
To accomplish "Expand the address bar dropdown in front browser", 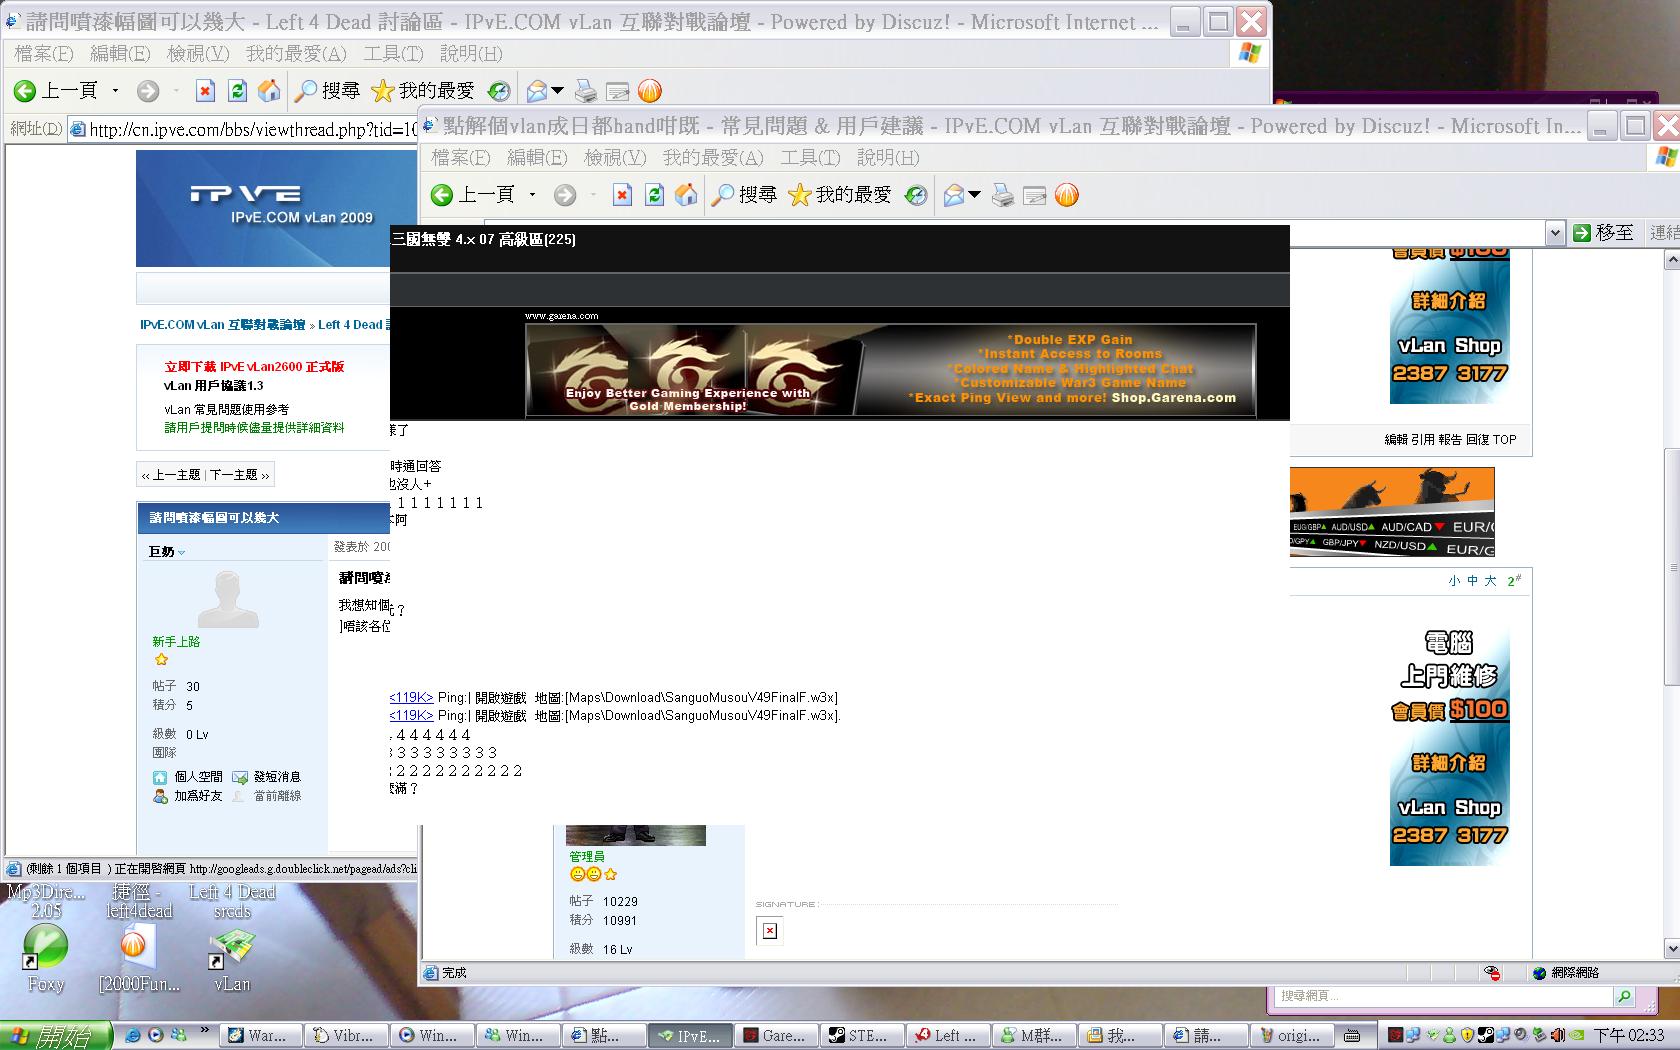I will coord(1554,233).
